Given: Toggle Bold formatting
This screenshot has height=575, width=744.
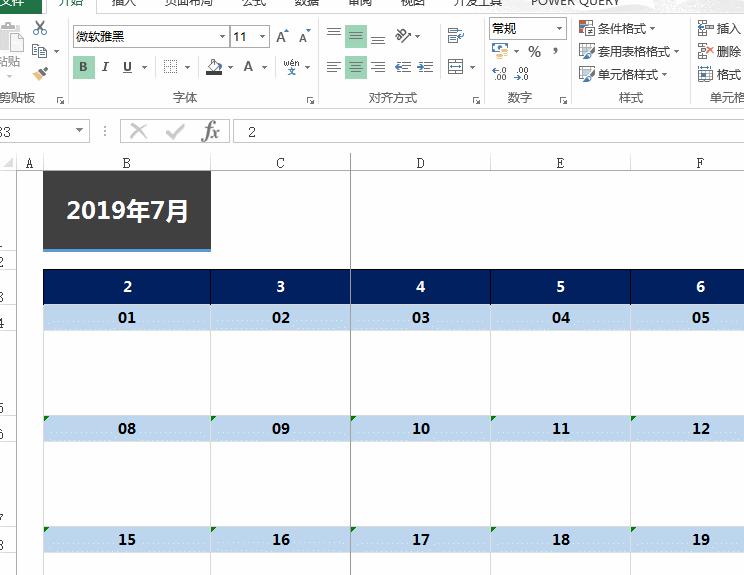Looking at the screenshot, I should (x=84, y=67).
